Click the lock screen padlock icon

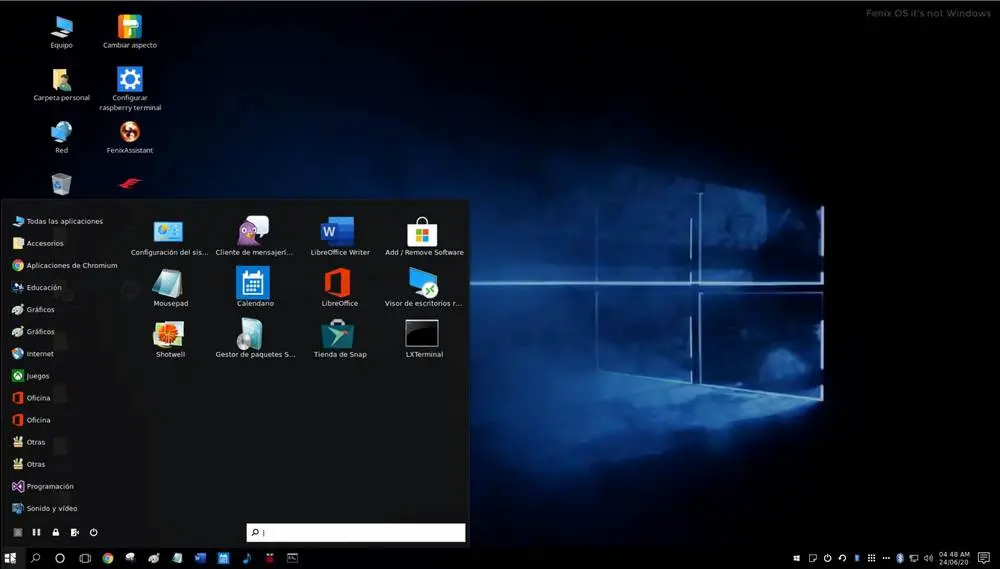55,532
